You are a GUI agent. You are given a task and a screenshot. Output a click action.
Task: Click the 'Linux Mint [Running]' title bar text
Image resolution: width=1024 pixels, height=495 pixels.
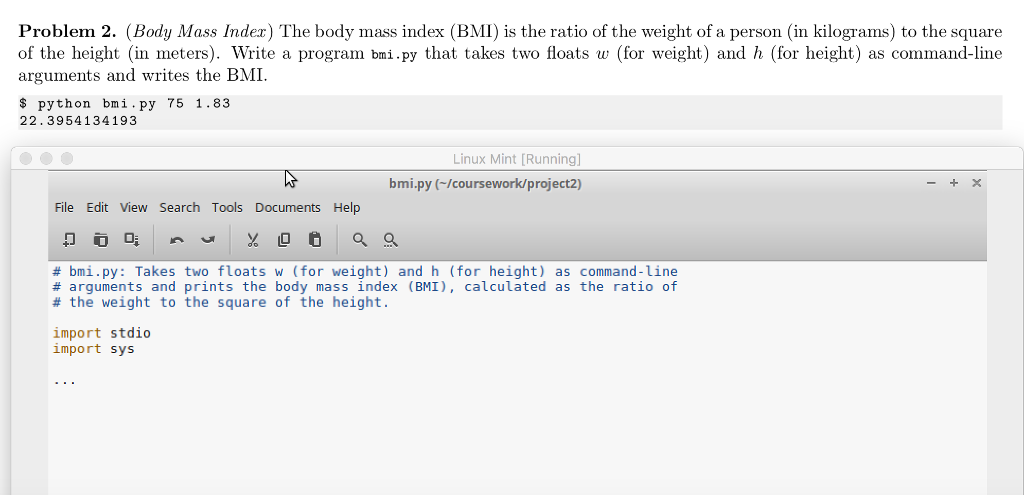(x=517, y=159)
